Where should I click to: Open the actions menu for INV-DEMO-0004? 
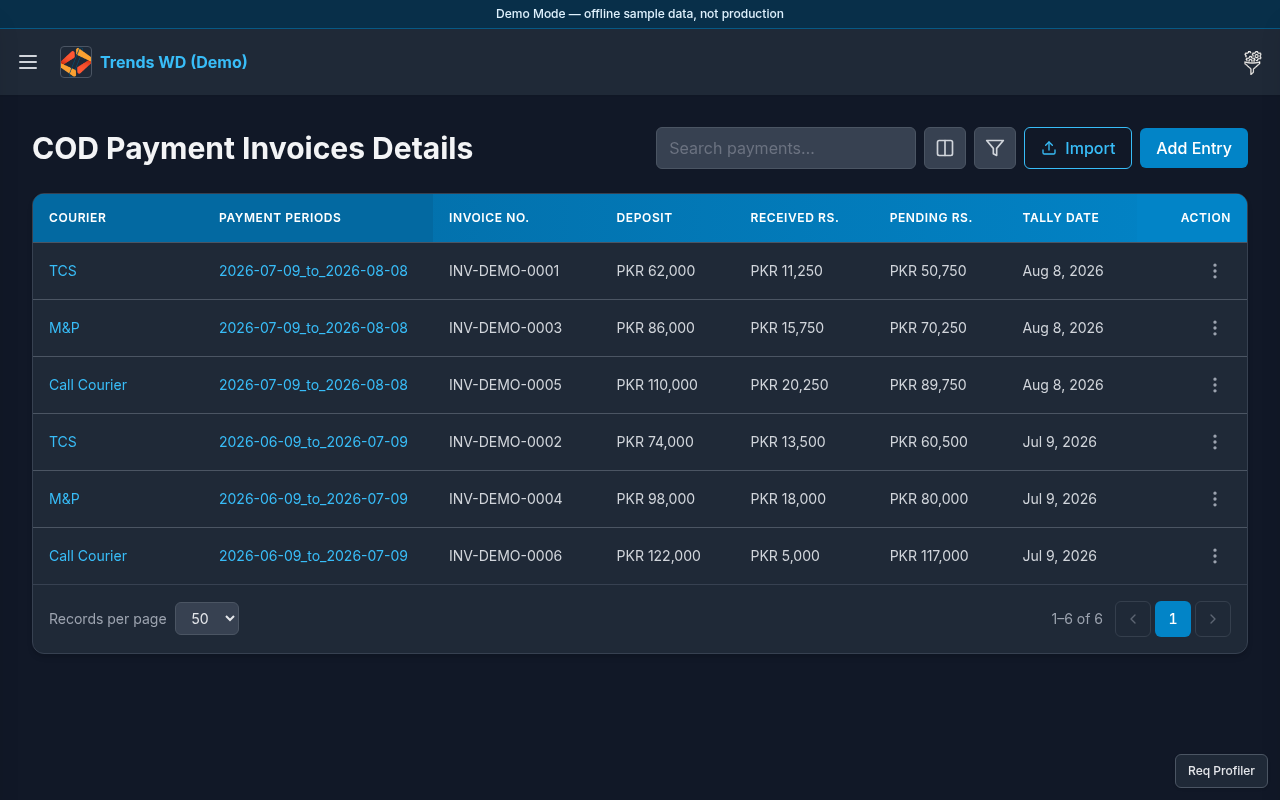point(1215,499)
